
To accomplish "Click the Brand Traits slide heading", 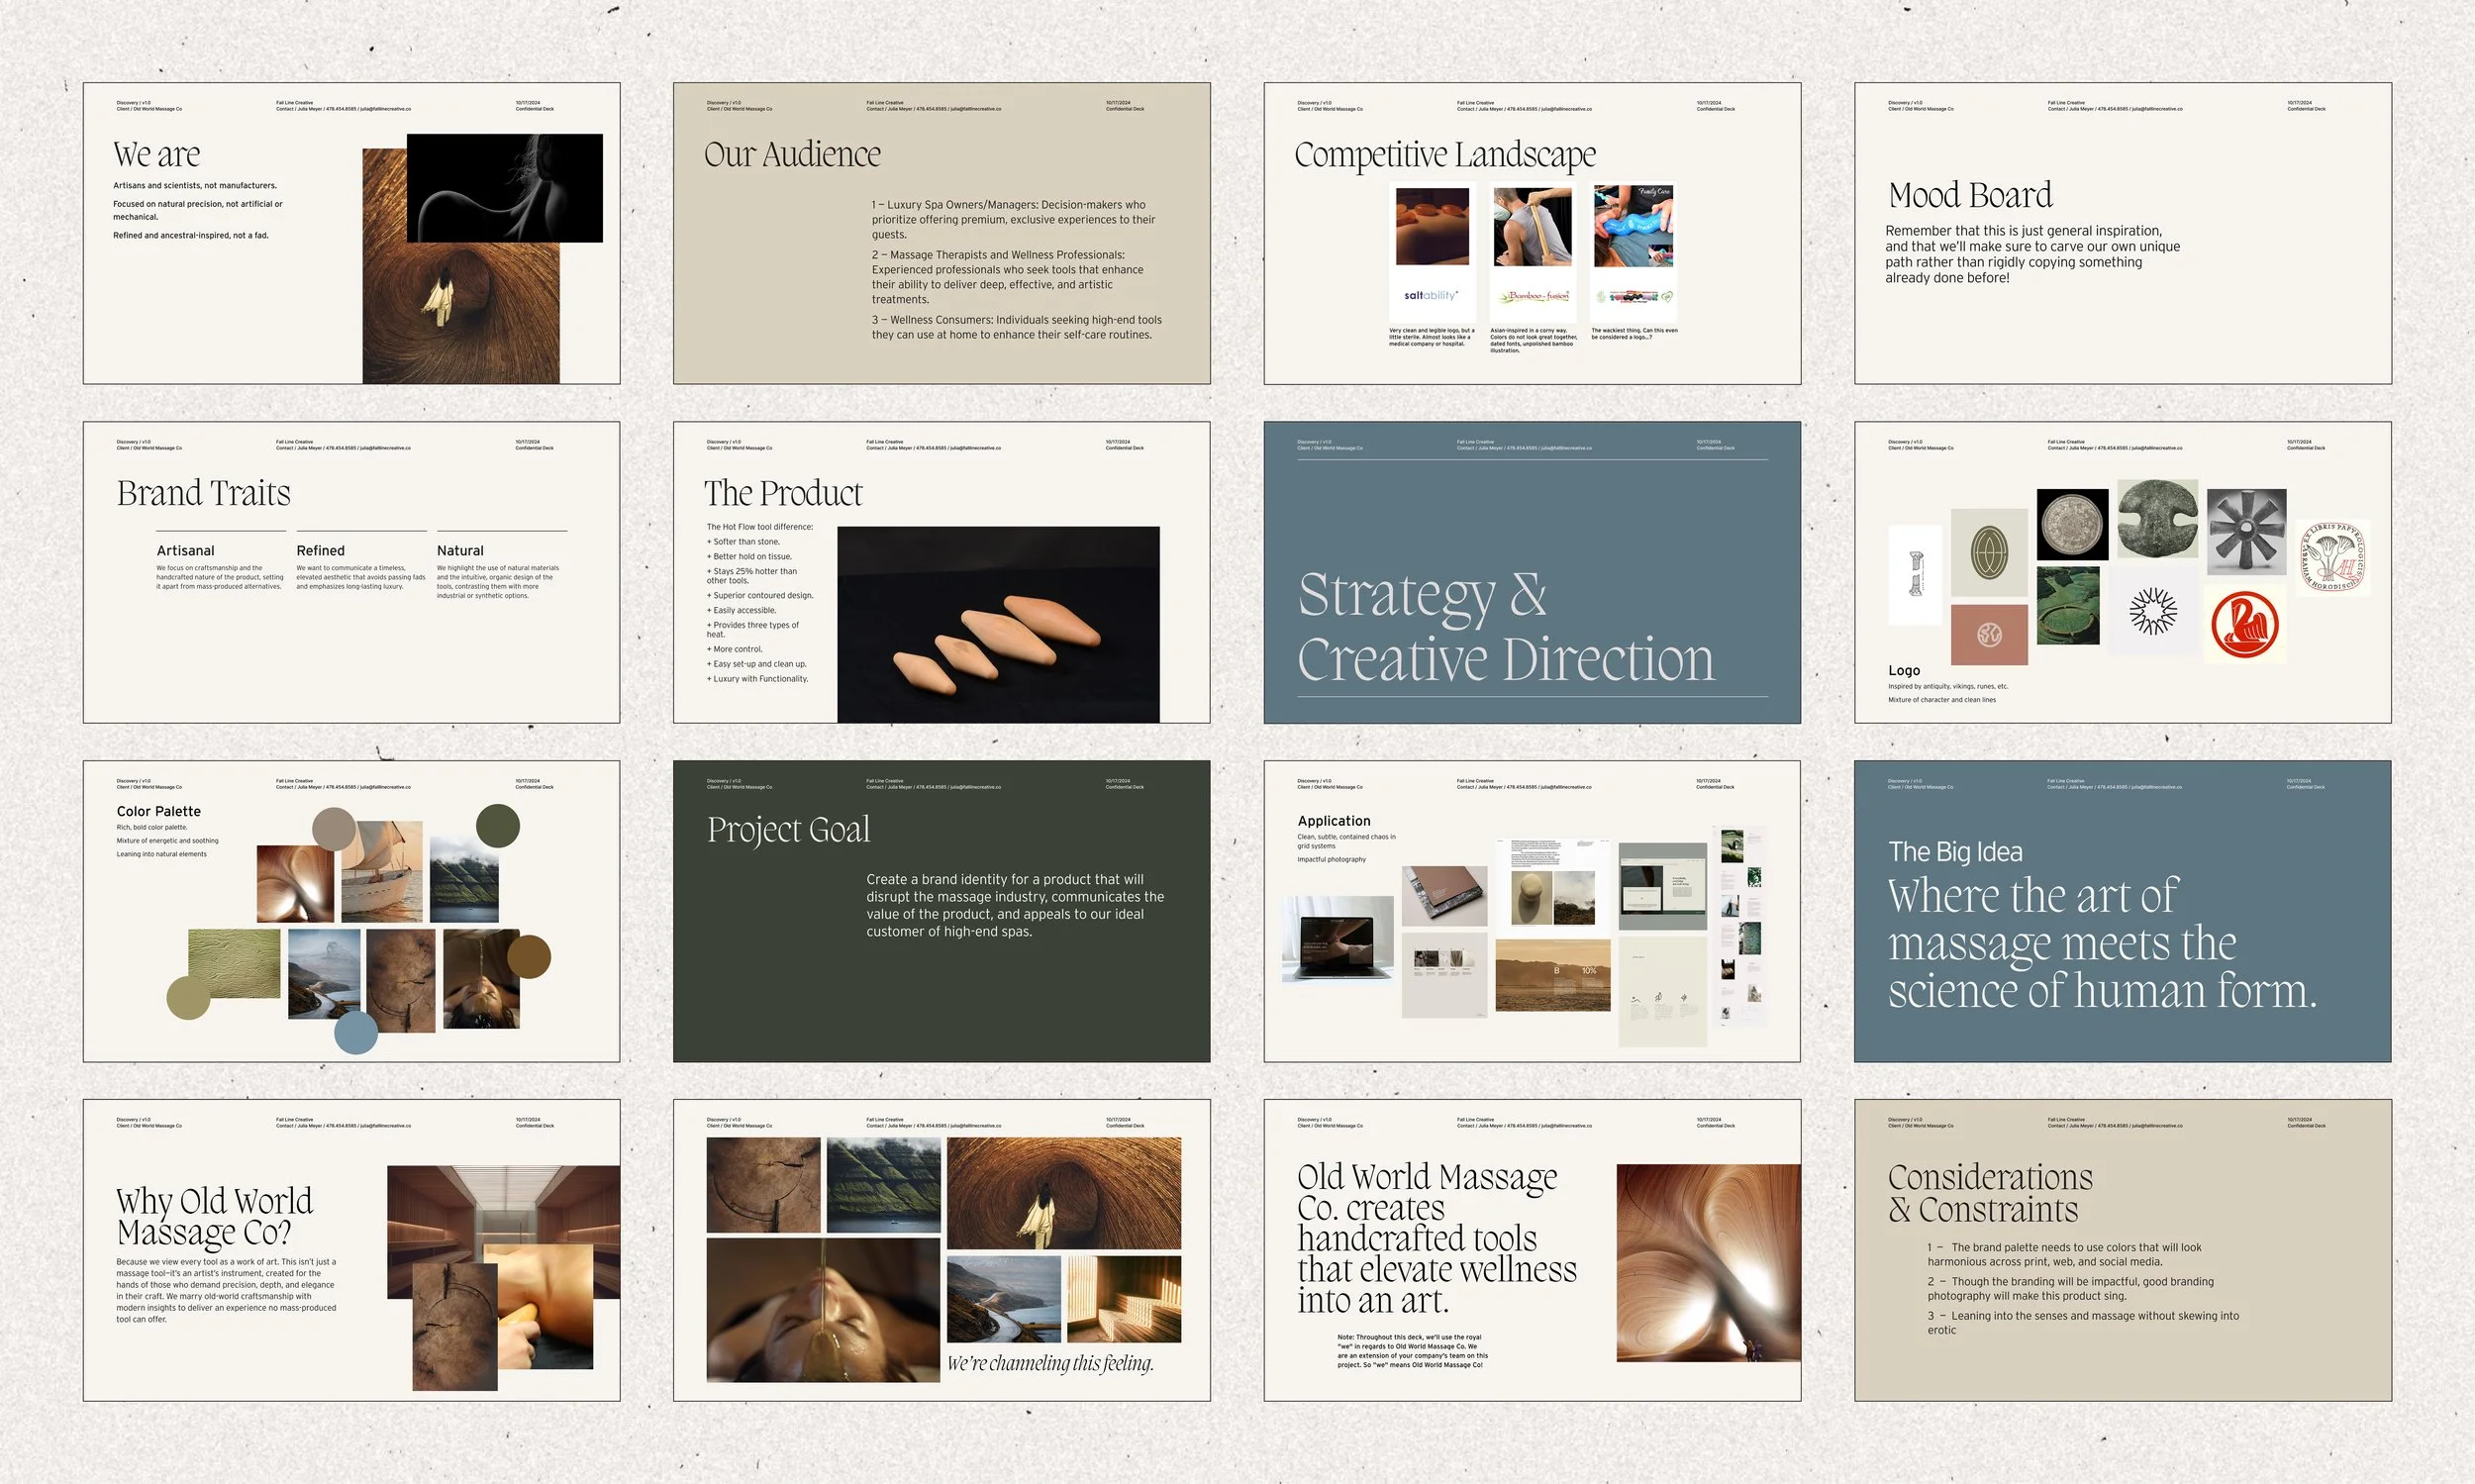I will point(204,493).
